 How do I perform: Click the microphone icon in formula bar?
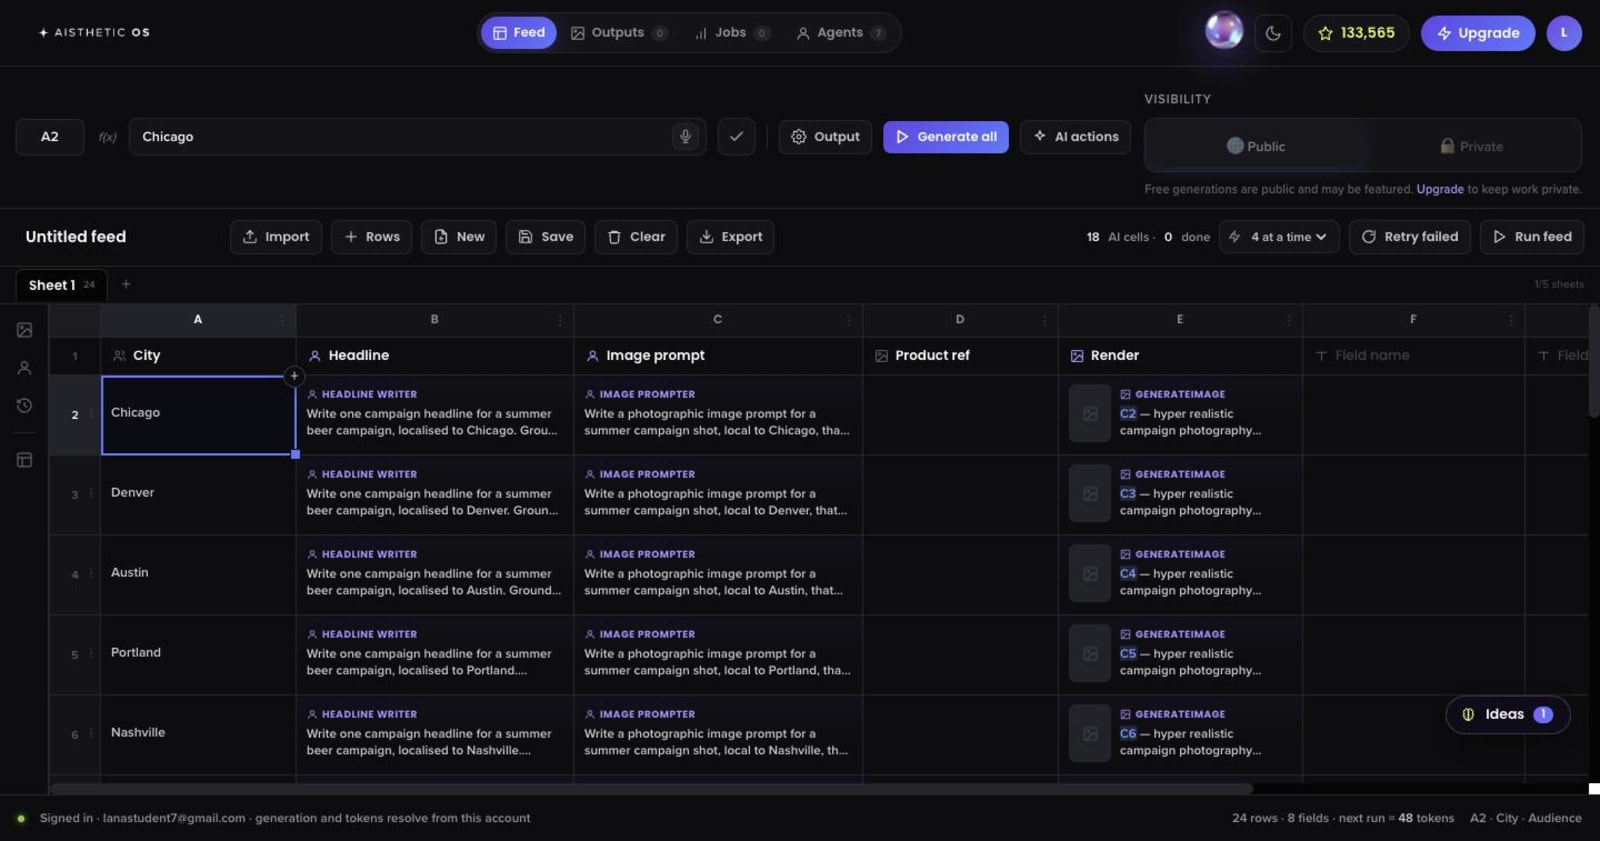tap(685, 137)
